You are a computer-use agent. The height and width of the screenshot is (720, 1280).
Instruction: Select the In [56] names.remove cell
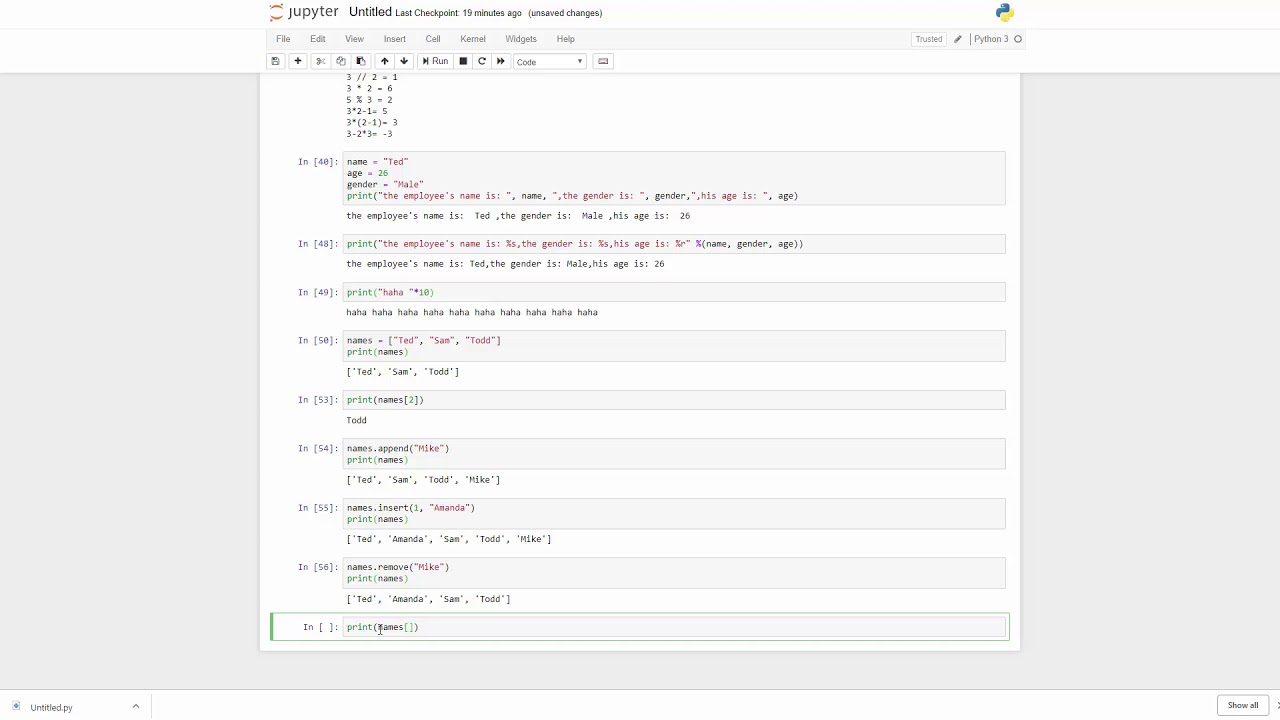pos(674,573)
